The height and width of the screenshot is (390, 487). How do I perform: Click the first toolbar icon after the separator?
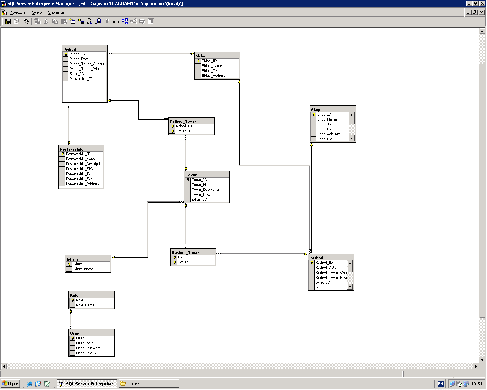(x=37, y=21)
